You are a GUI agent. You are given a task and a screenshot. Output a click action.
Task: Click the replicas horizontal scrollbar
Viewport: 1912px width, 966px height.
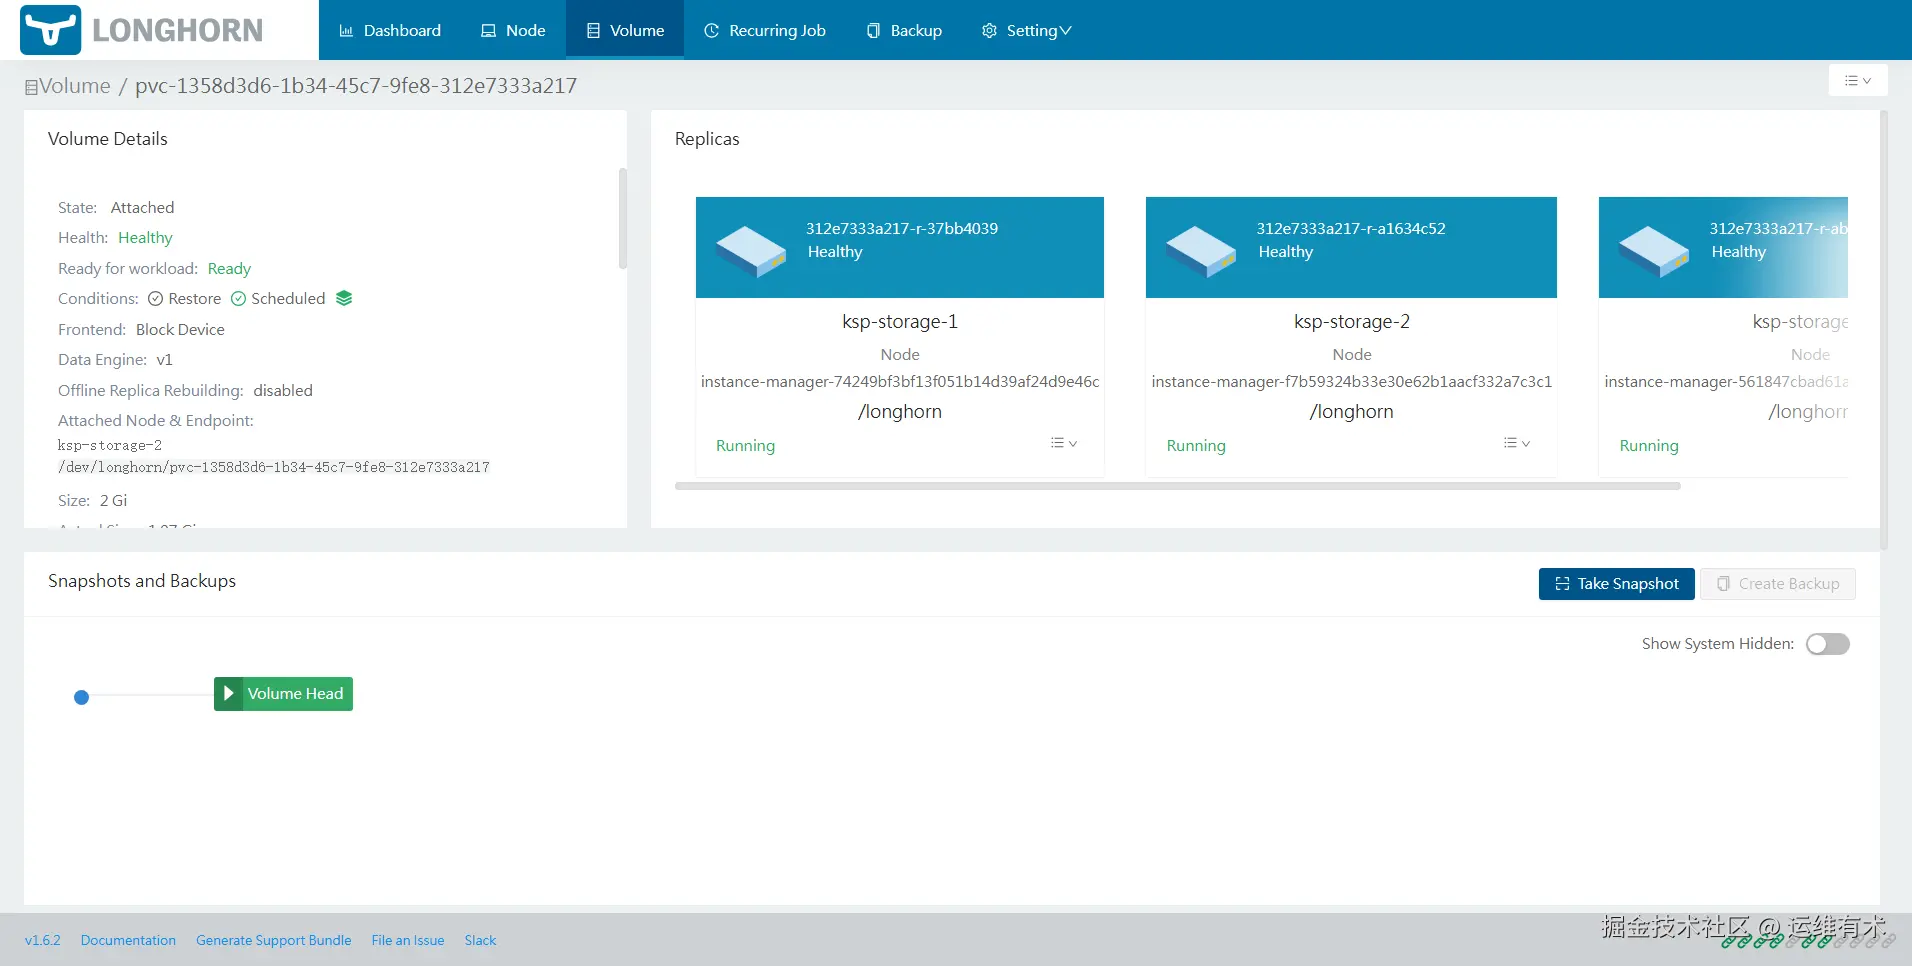[1177, 486]
